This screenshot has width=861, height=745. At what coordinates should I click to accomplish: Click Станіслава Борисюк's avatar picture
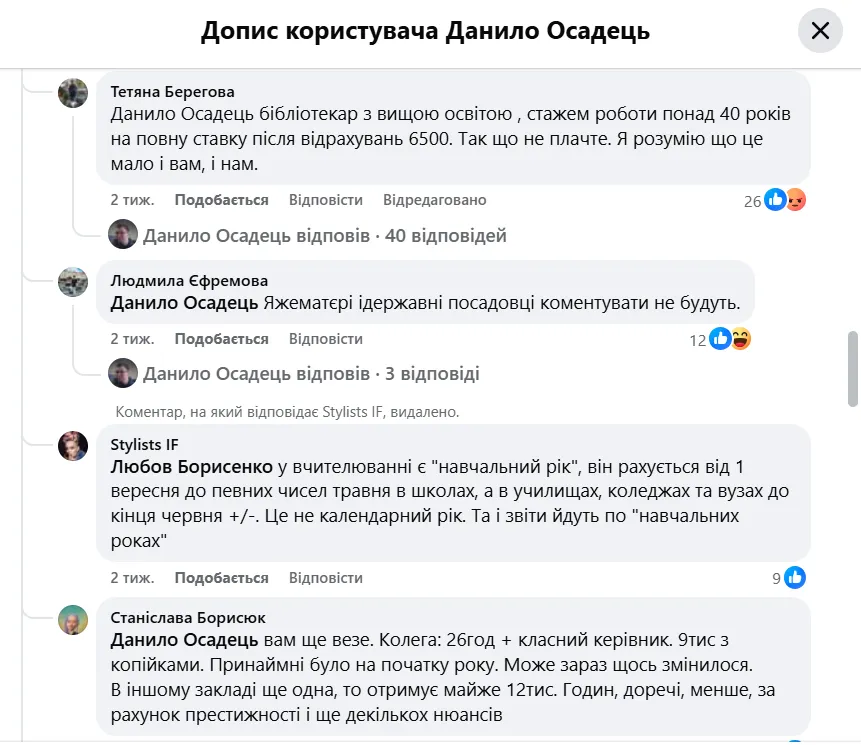pos(73,620)
